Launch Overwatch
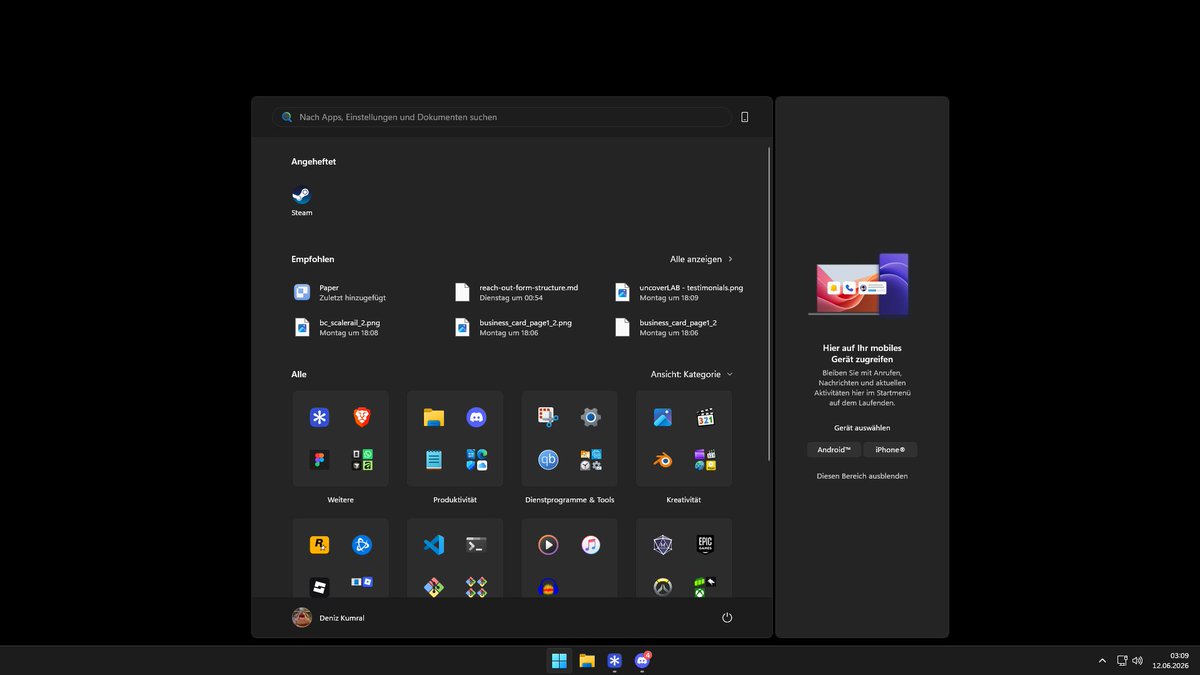 (662, 587)
